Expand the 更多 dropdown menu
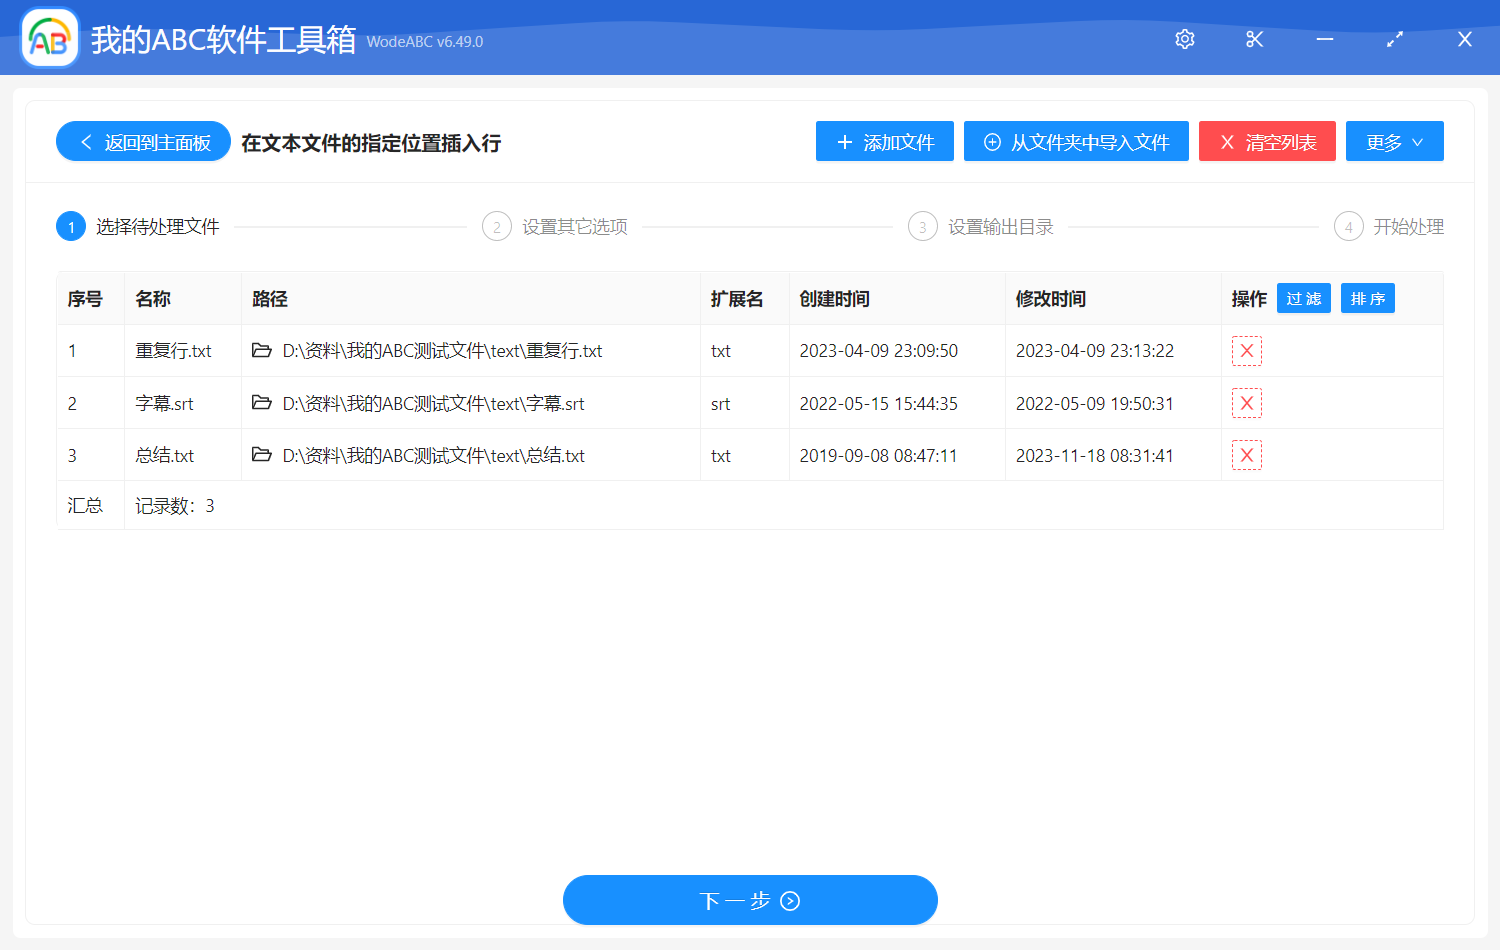This screenshot has width=1500, height=950. 1394,141
